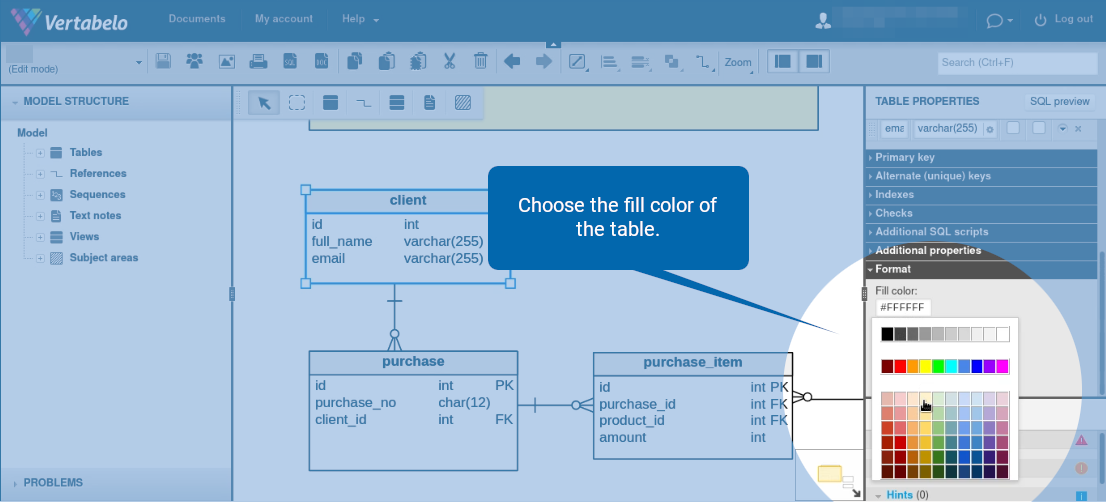This screenshot has width=1106, height=502.
Task: Toggle first checkbox in email column row
Action: [1013, 128]
